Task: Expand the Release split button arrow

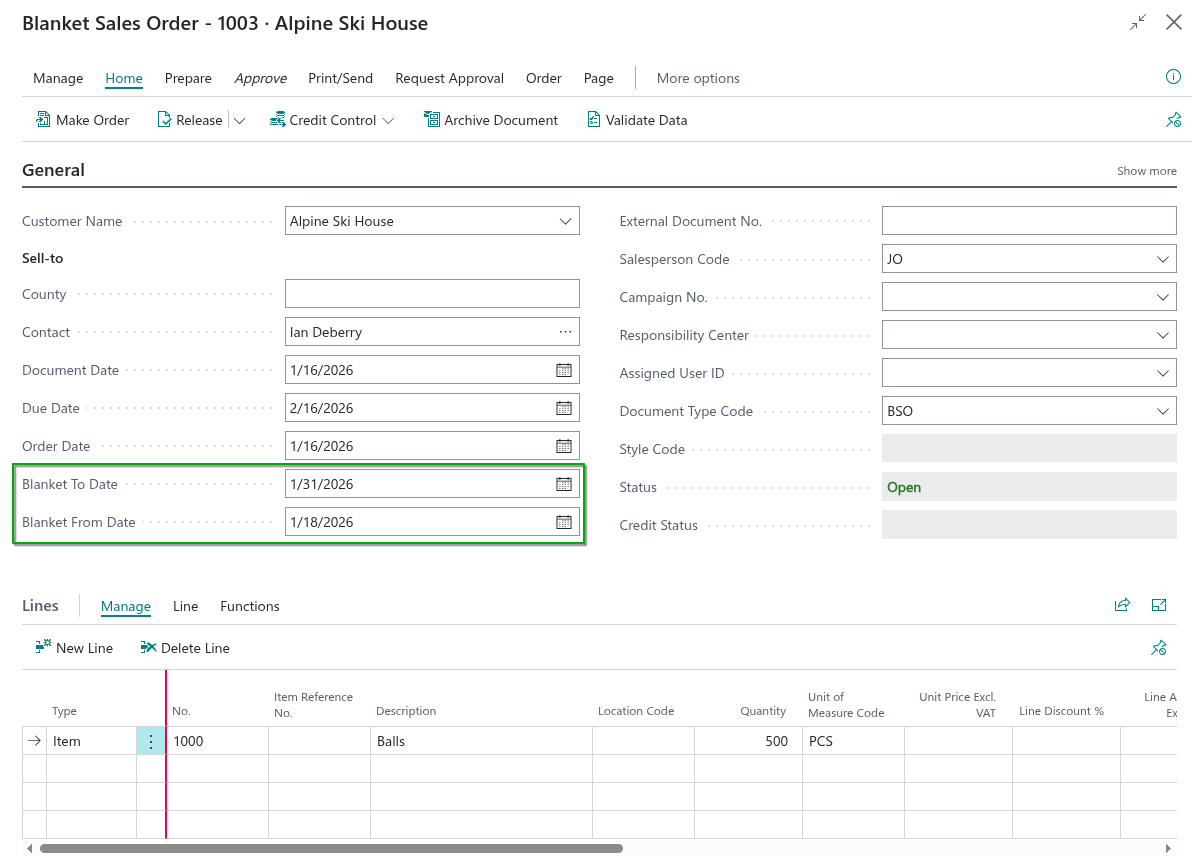Action: (239, 120)
